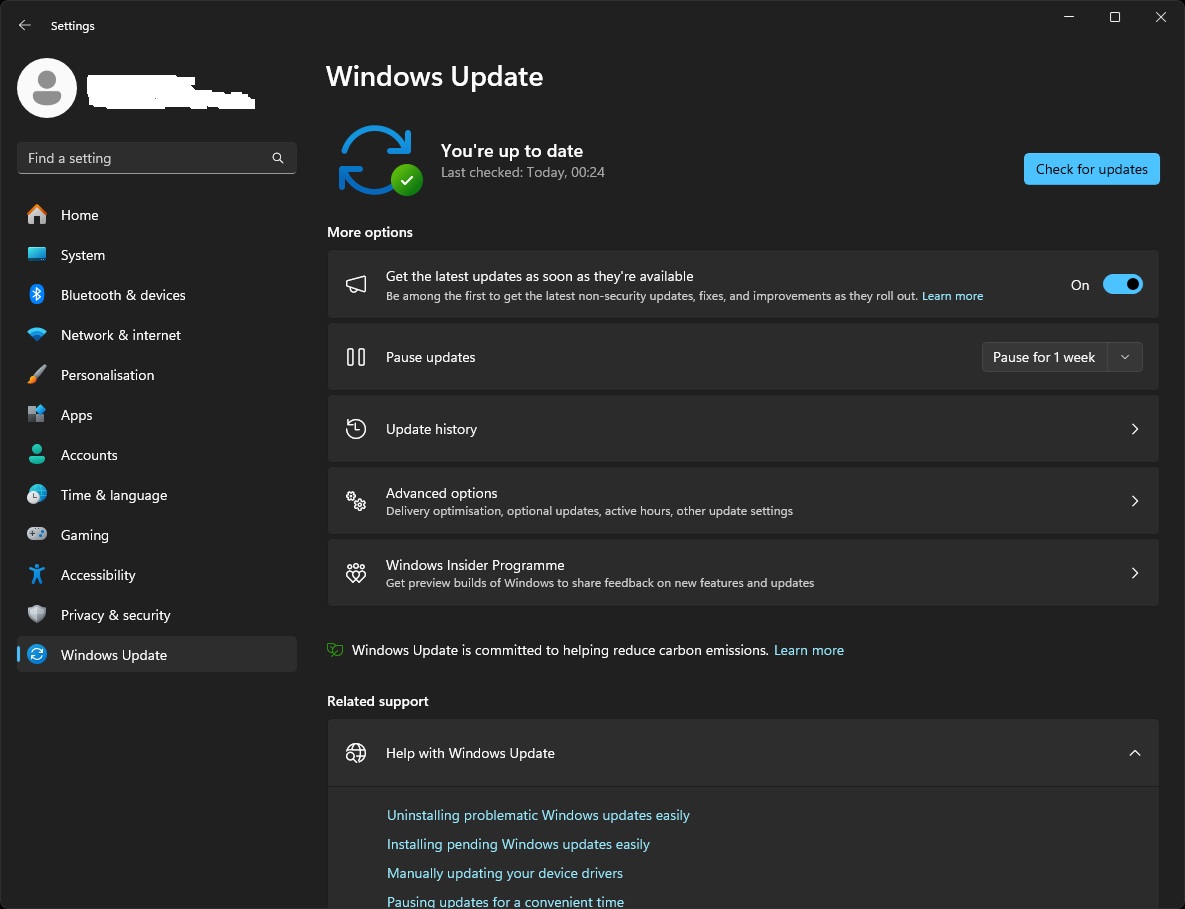1185x909 pixels.
Task: Click the Accounts person icon
Action: pos(36,455)
